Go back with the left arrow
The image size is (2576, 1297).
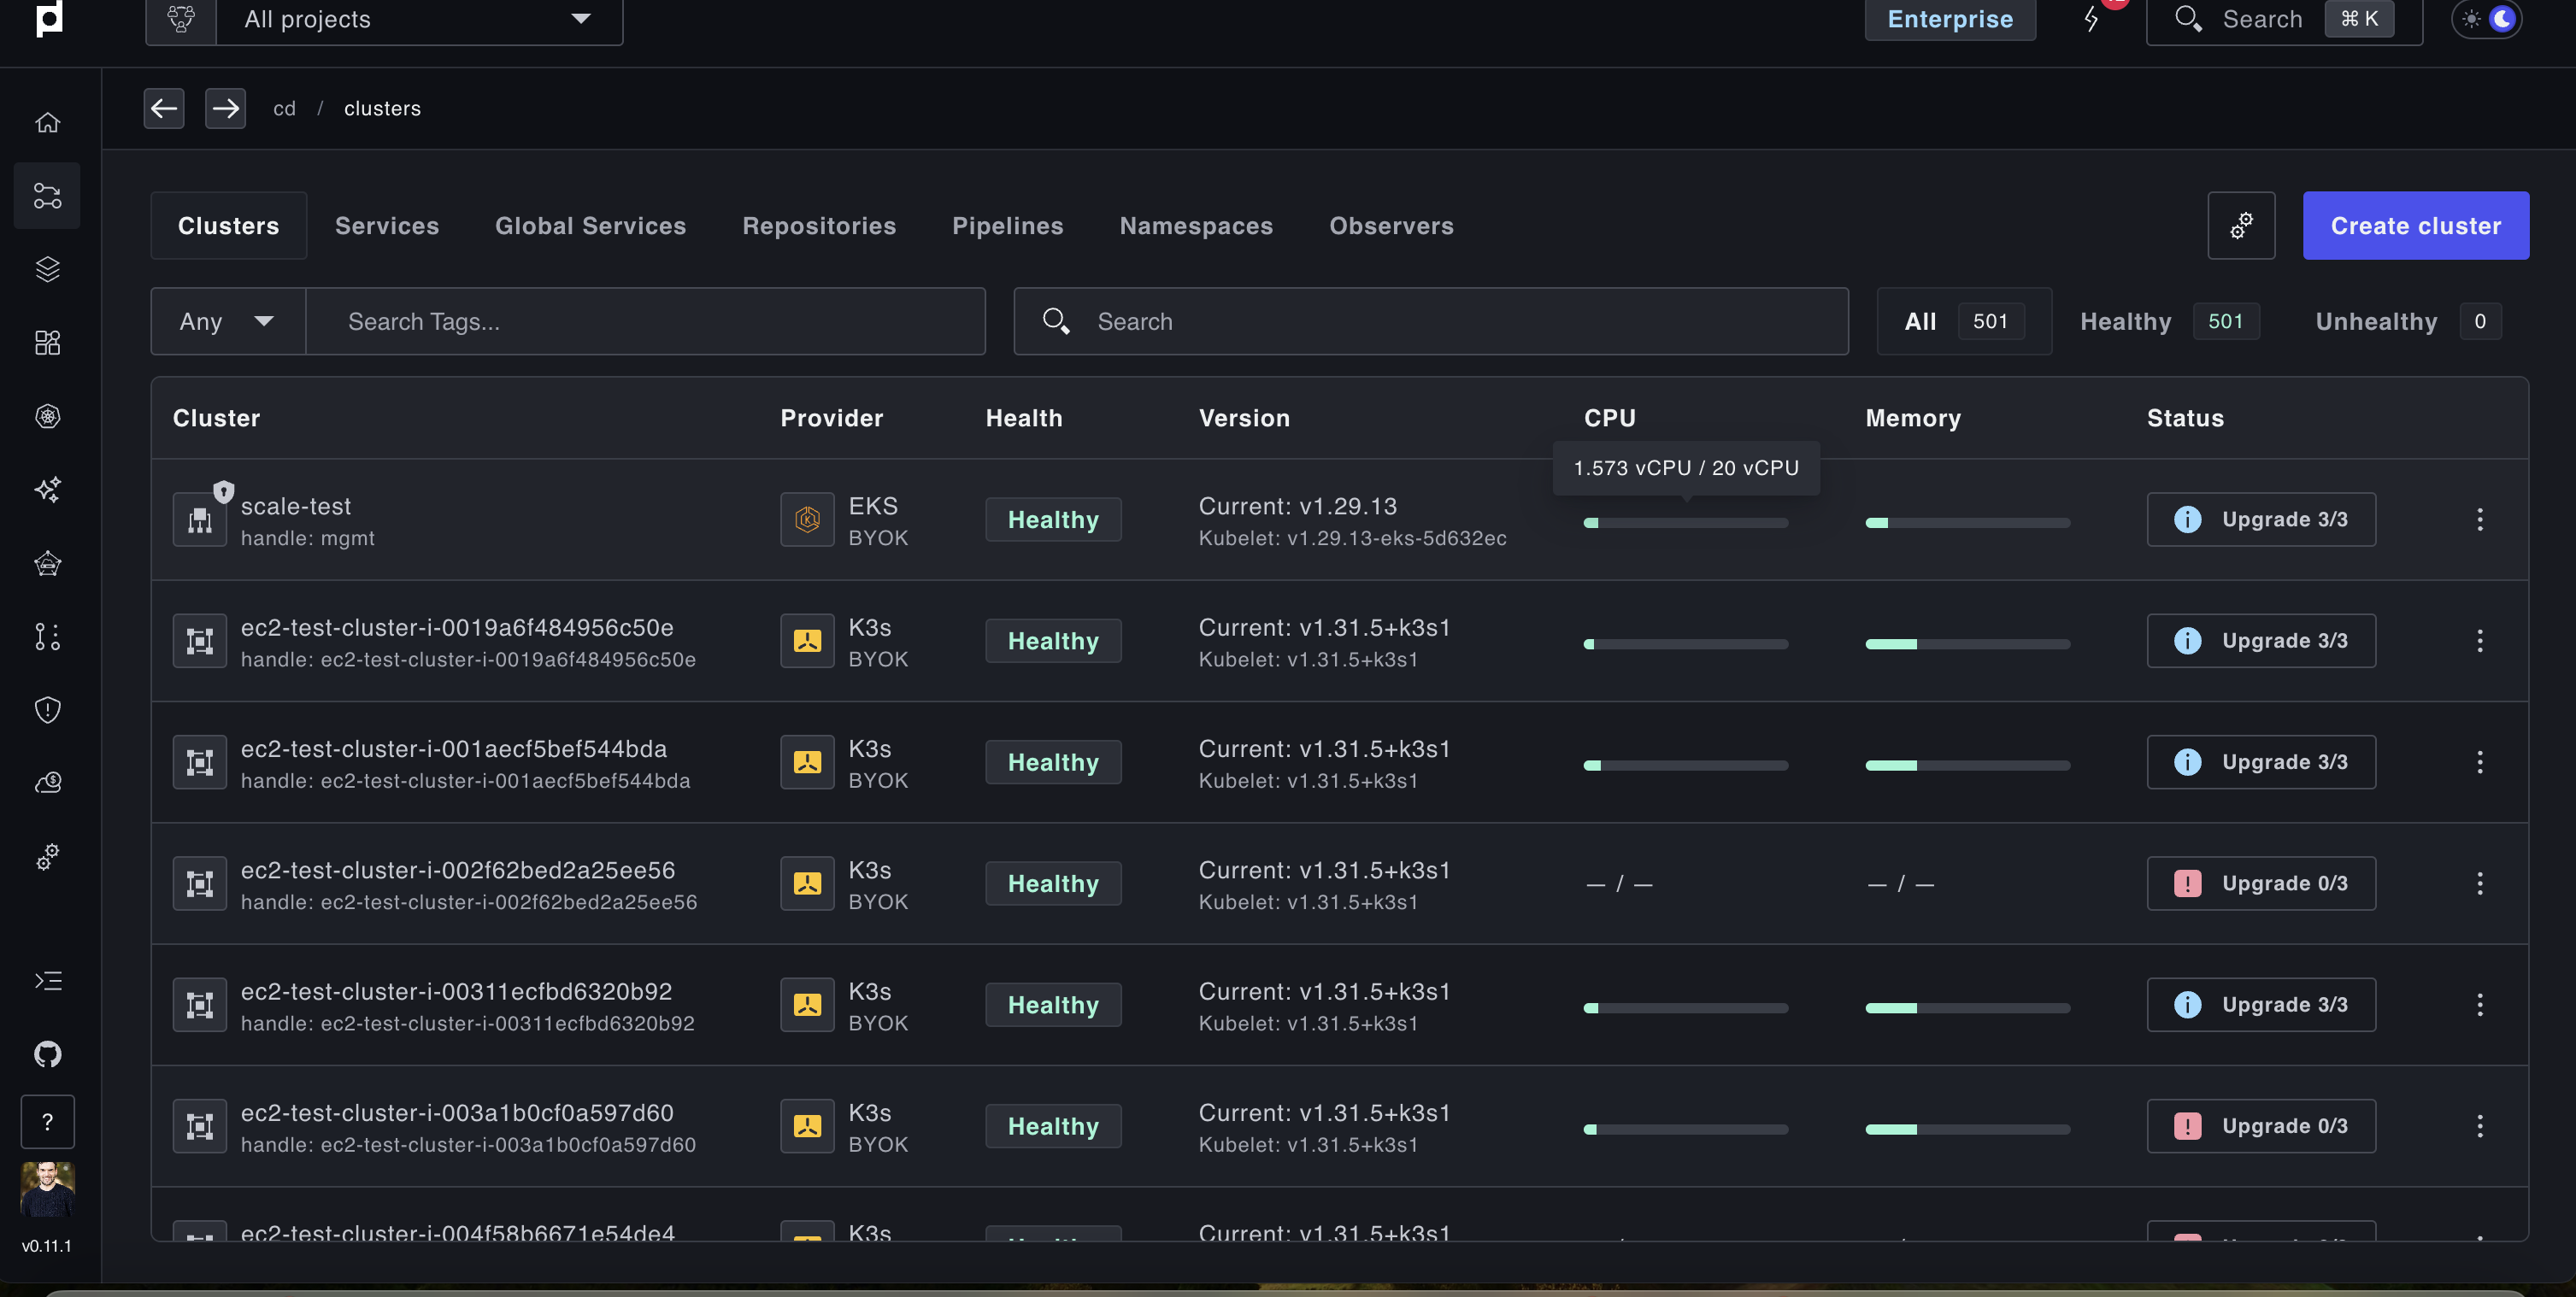(x=164, y=108)
